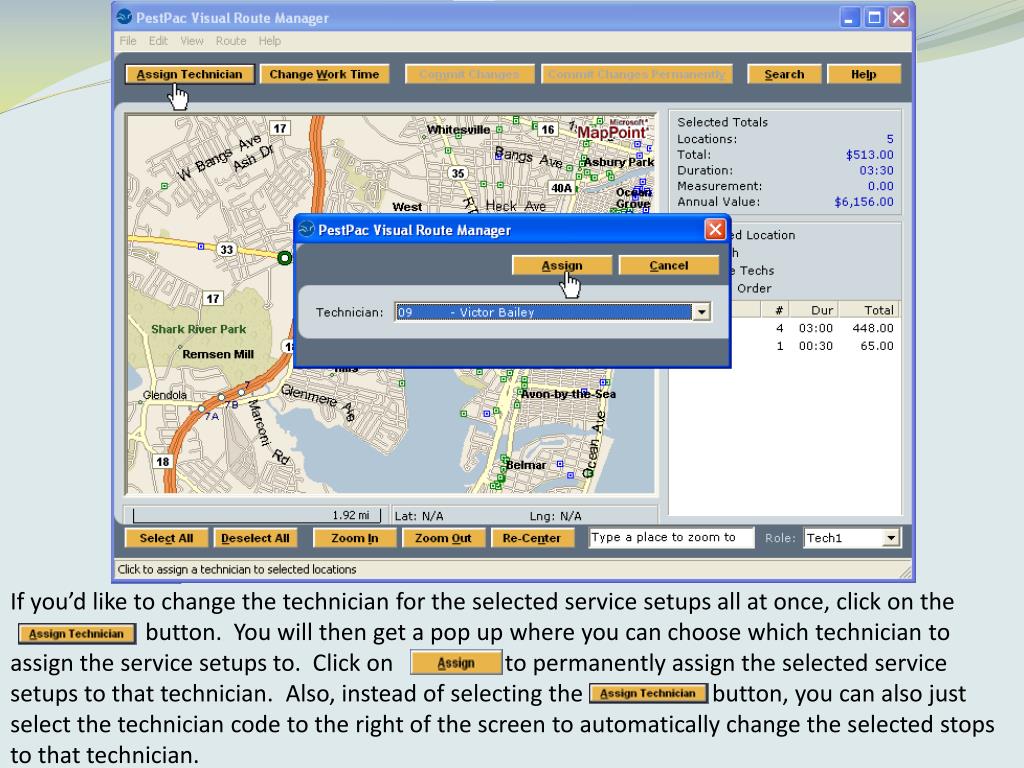Click the Measurement value 0.00

880,186
